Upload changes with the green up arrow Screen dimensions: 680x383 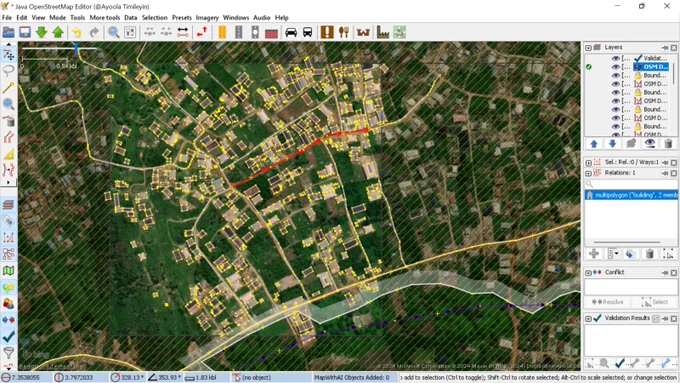pos(58,32)
